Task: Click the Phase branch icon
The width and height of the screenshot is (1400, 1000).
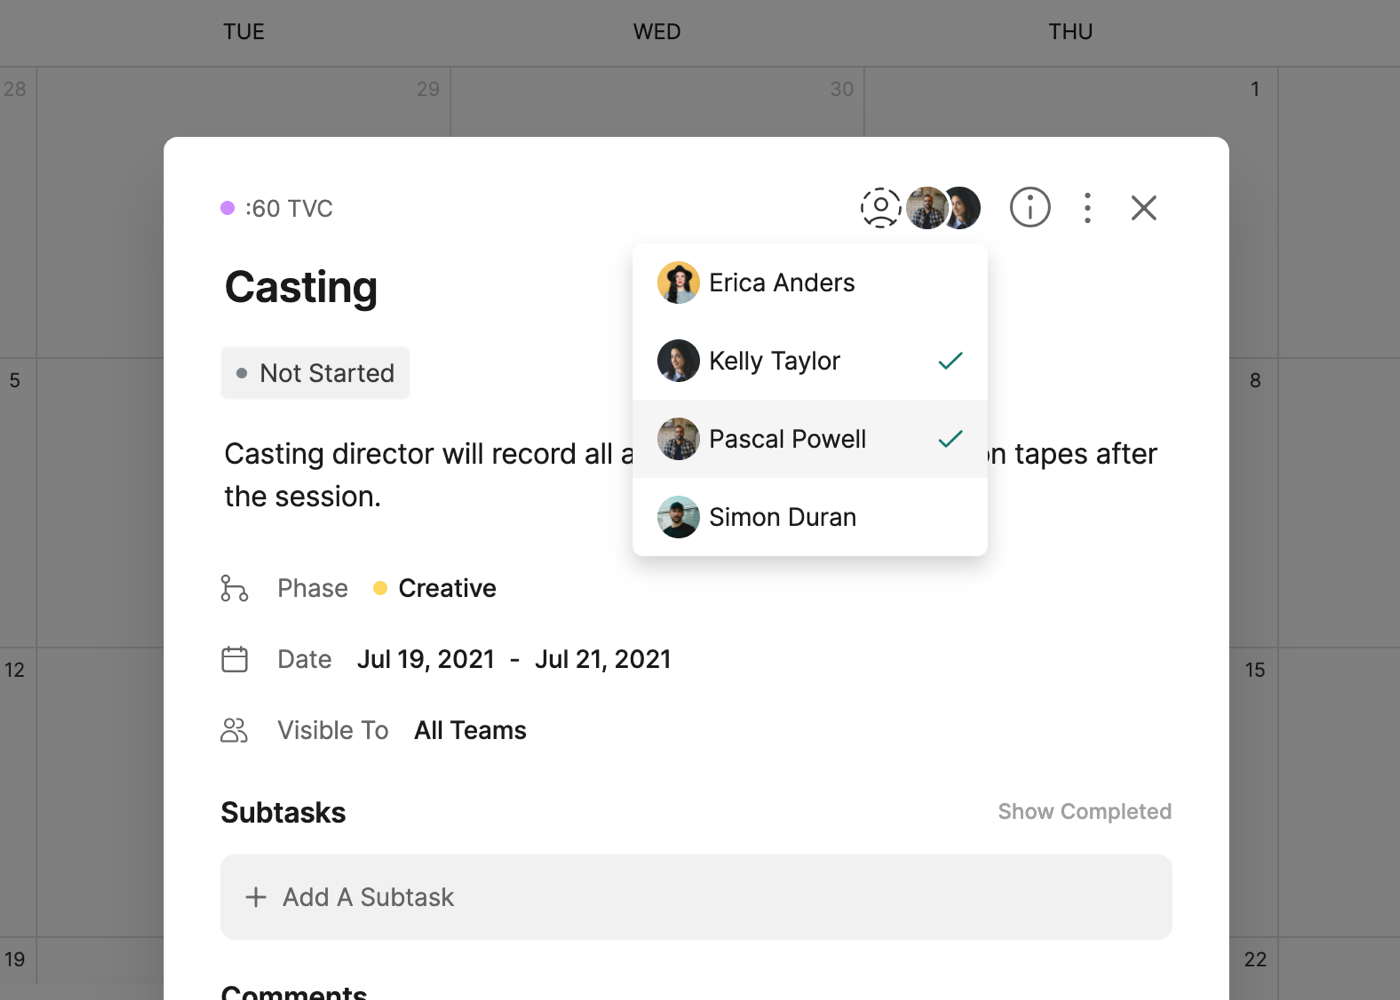Action: coord(234,588)
